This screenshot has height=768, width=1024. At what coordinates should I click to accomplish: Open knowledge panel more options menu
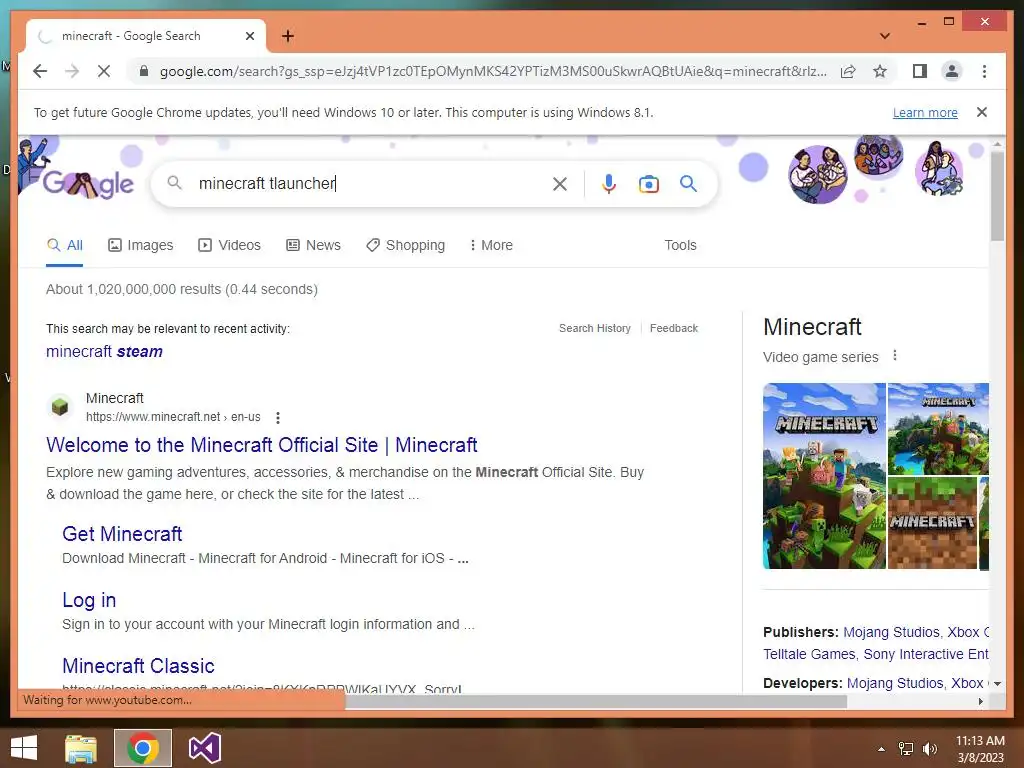pyautogui.click(x=895, y=356)
